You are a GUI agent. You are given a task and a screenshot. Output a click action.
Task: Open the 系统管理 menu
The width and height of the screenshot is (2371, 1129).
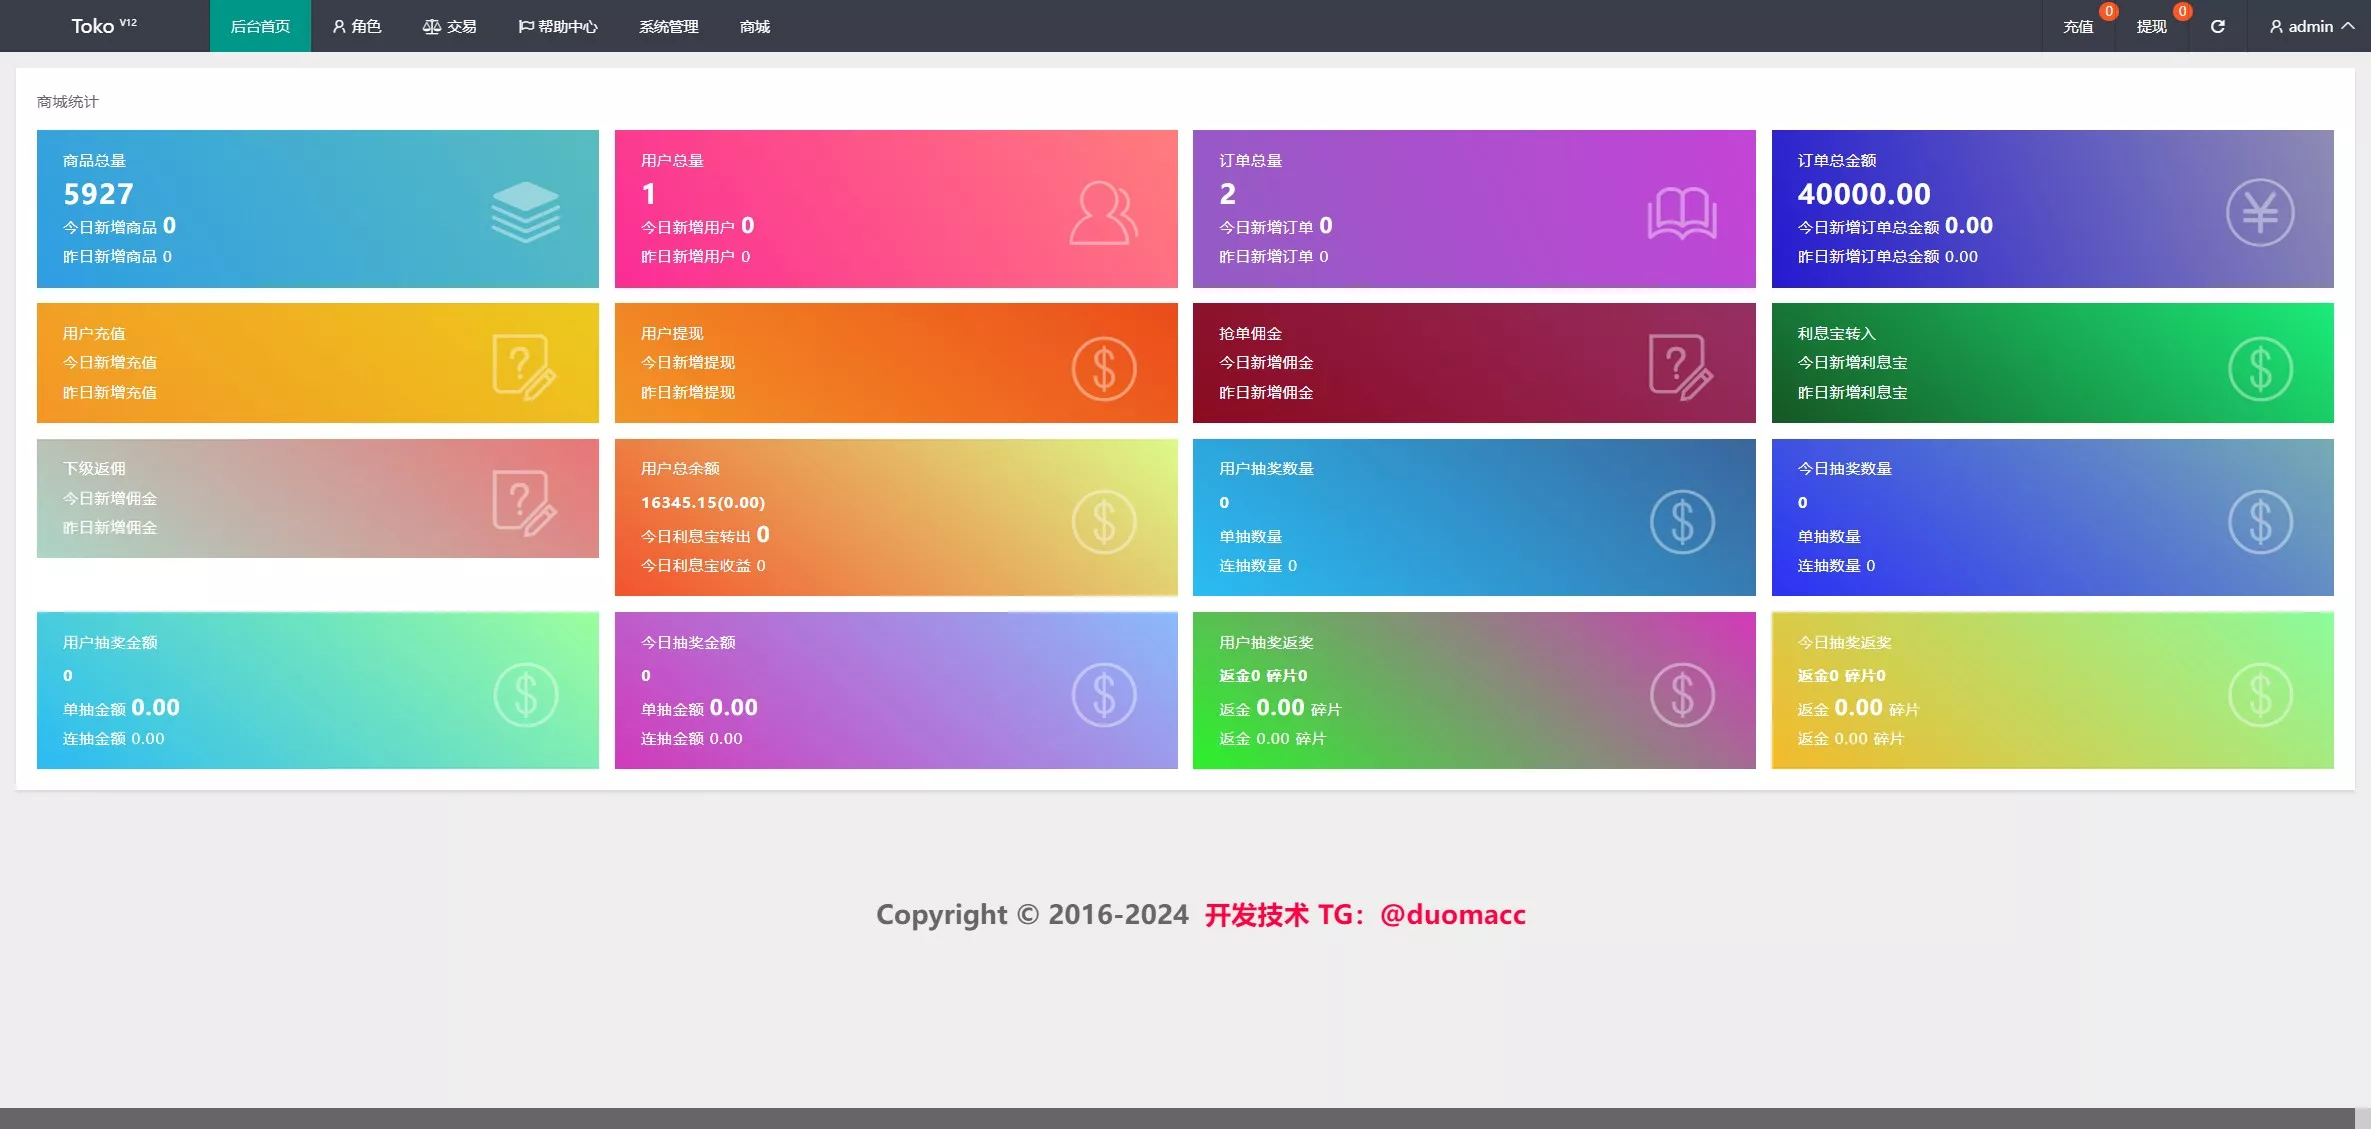point(669,27)
